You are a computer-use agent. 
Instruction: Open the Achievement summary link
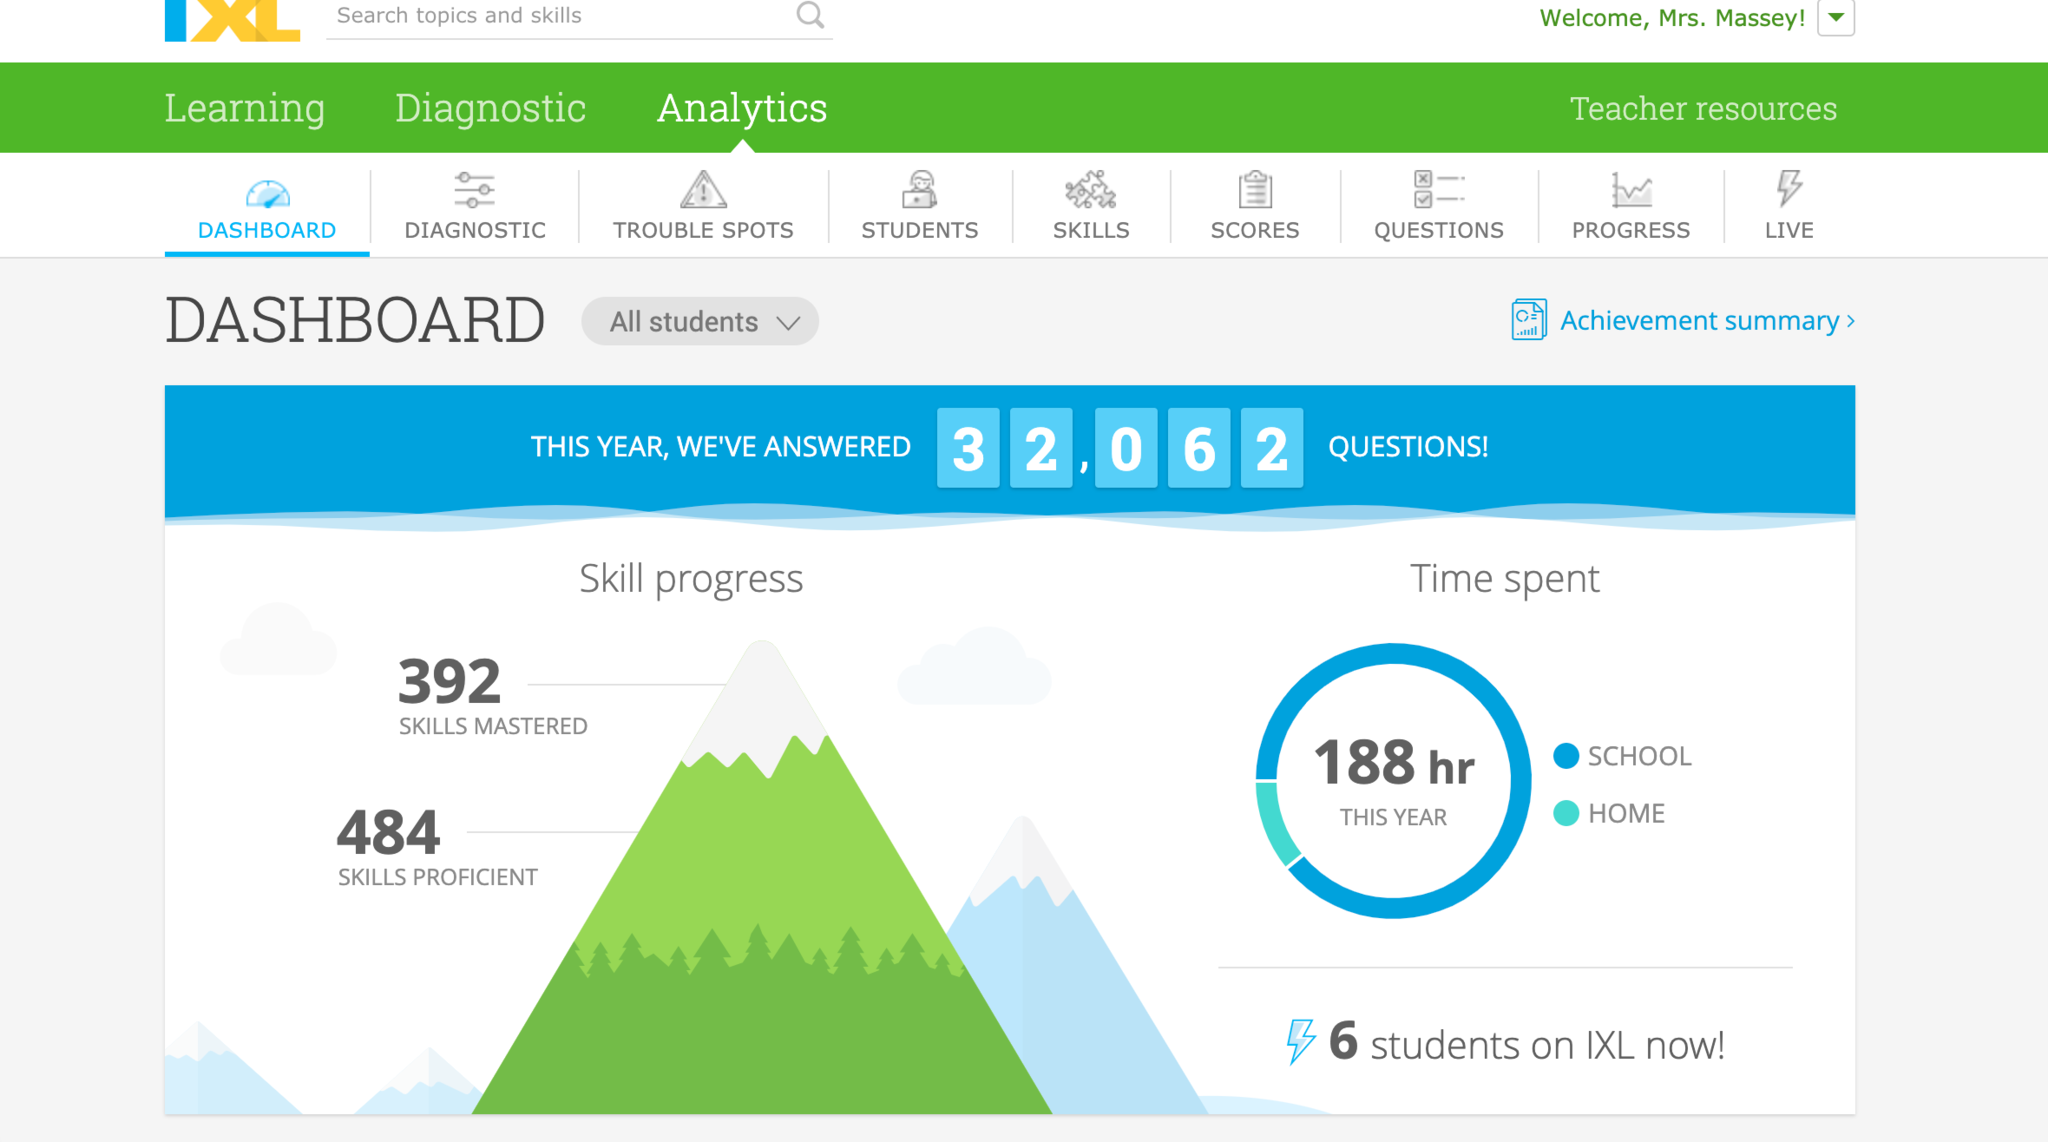(1698, 321)
